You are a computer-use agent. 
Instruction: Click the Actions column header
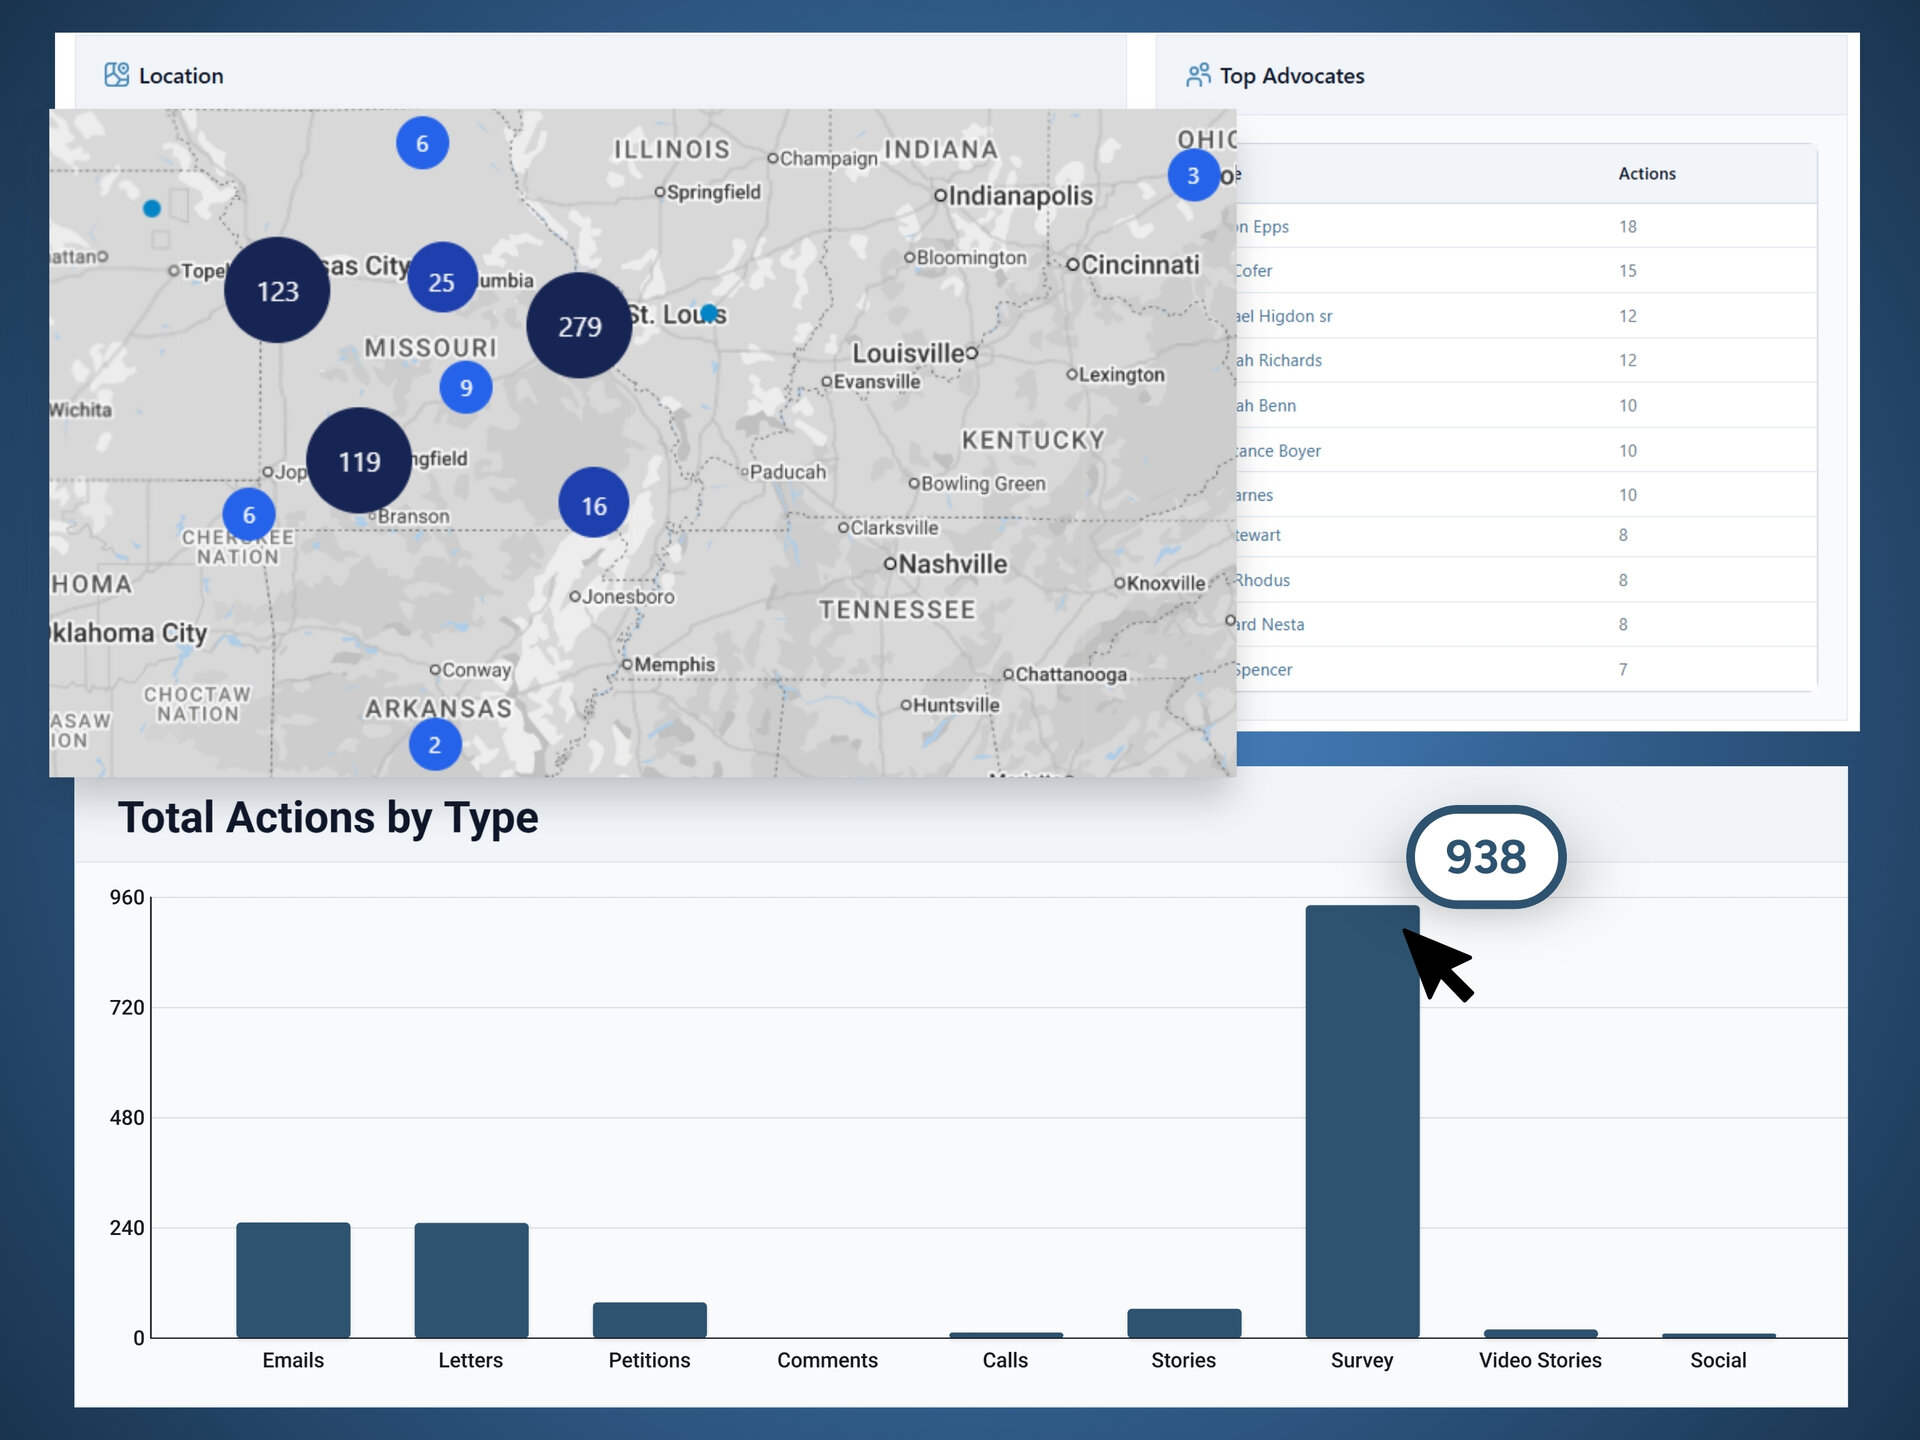coord(1646,174)
